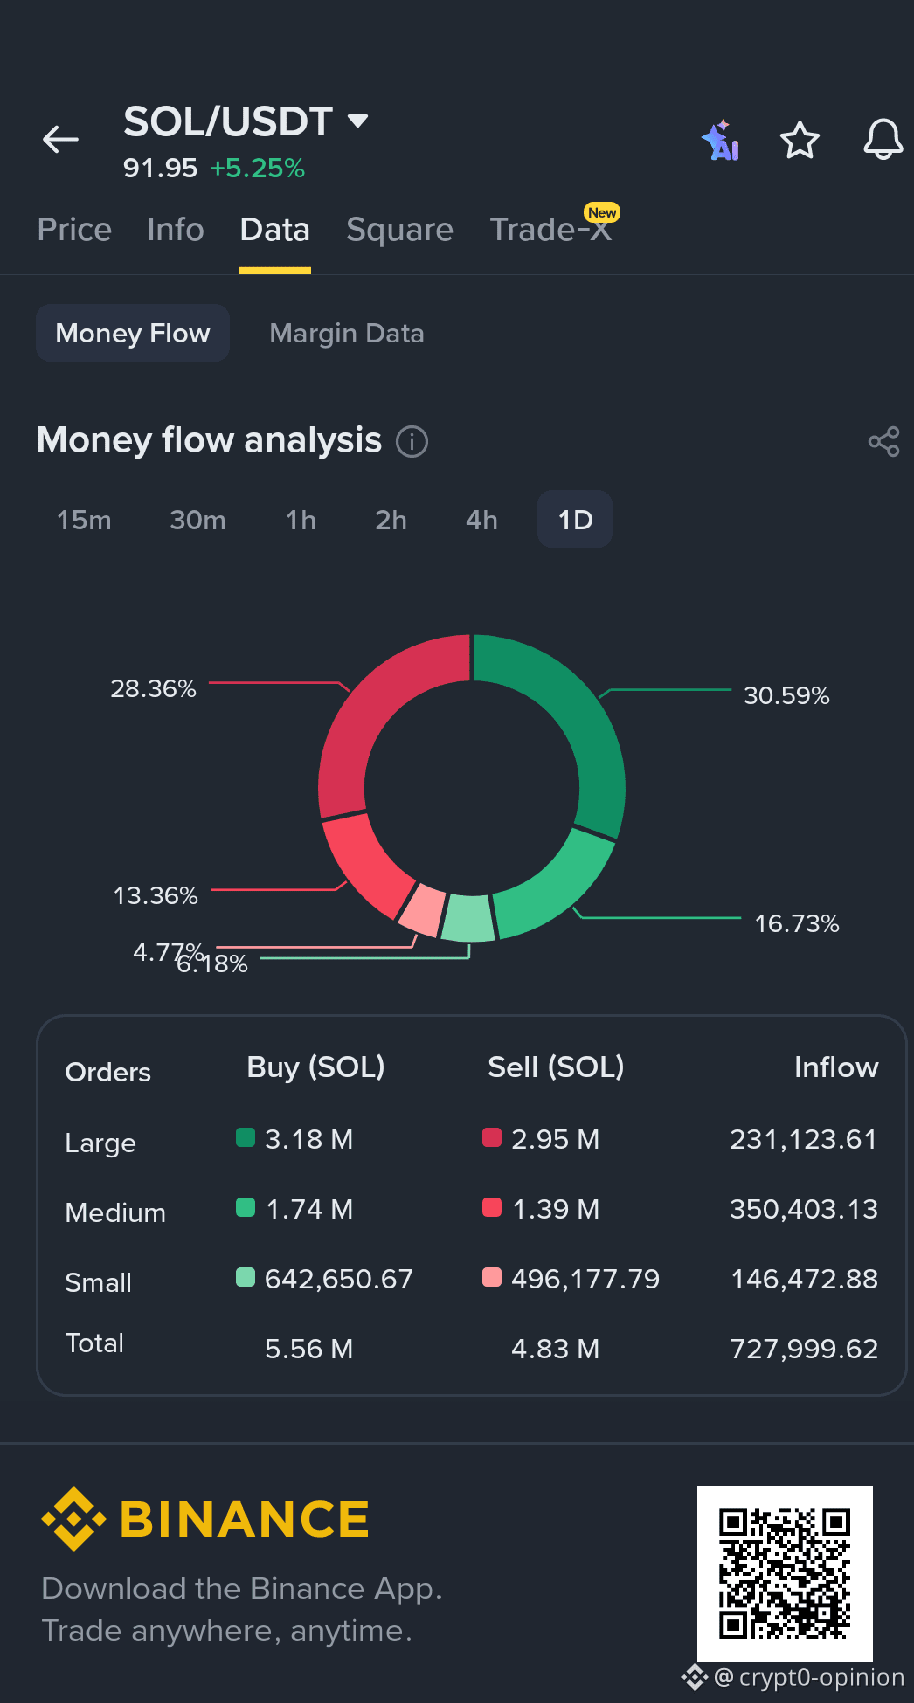Switch to the Info tab
The height and width of the screenshot is (1703, 914).
pyautogui.click(x=176, y=230)
